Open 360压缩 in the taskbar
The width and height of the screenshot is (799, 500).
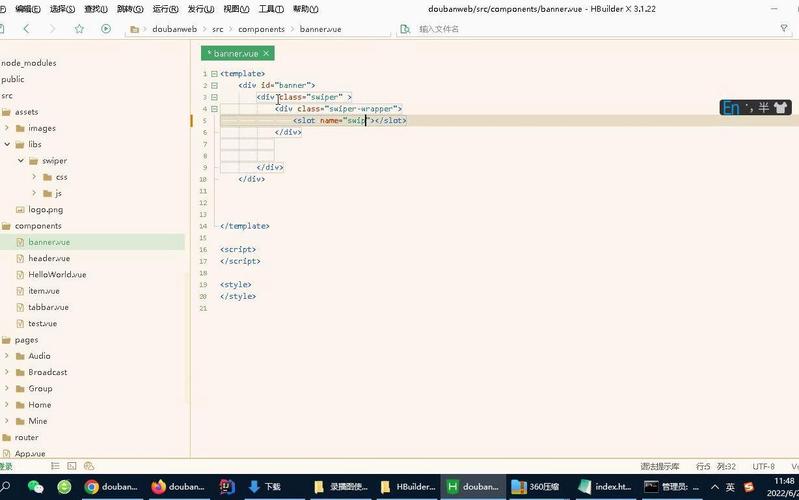click(535, 487)
